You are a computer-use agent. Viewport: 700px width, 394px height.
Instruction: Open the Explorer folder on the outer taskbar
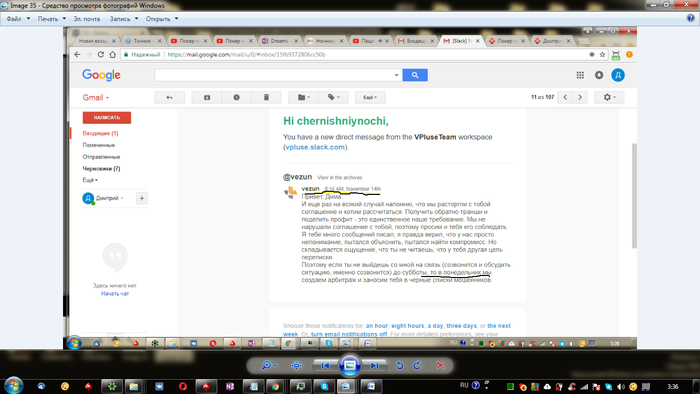[x=133, y=386]
